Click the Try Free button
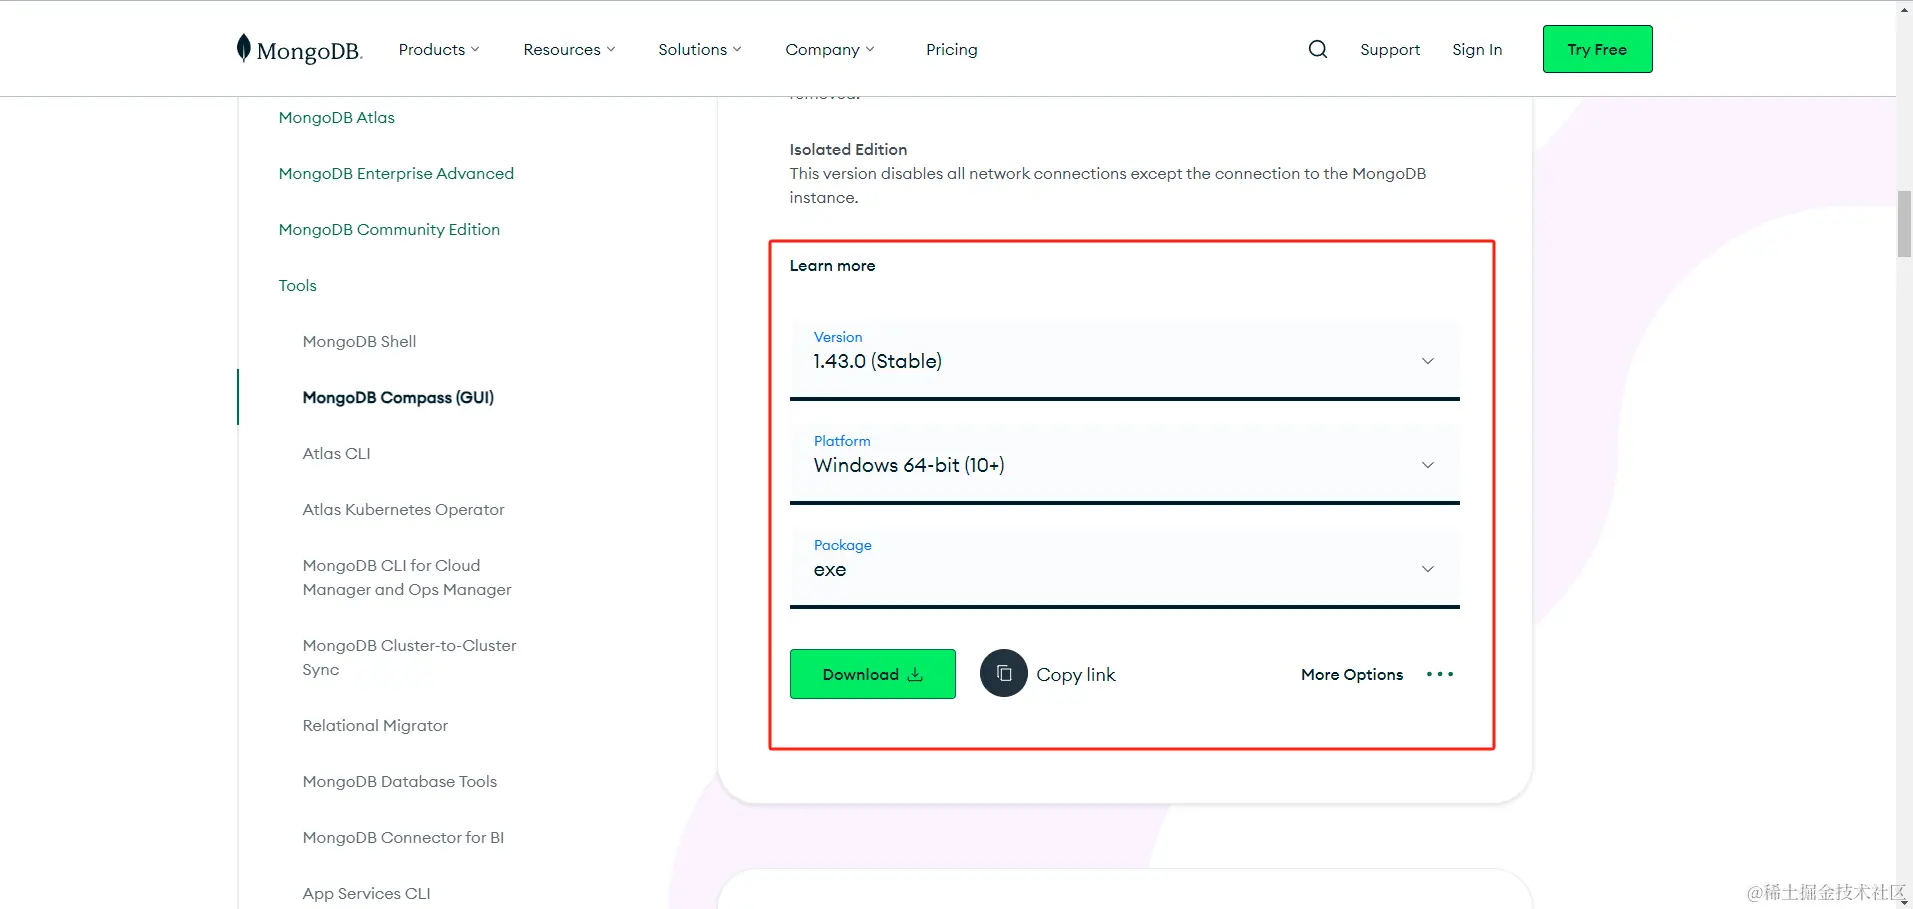Image resolution: width=1913 pixels, height=909 pixels. tap(1597, 49)
